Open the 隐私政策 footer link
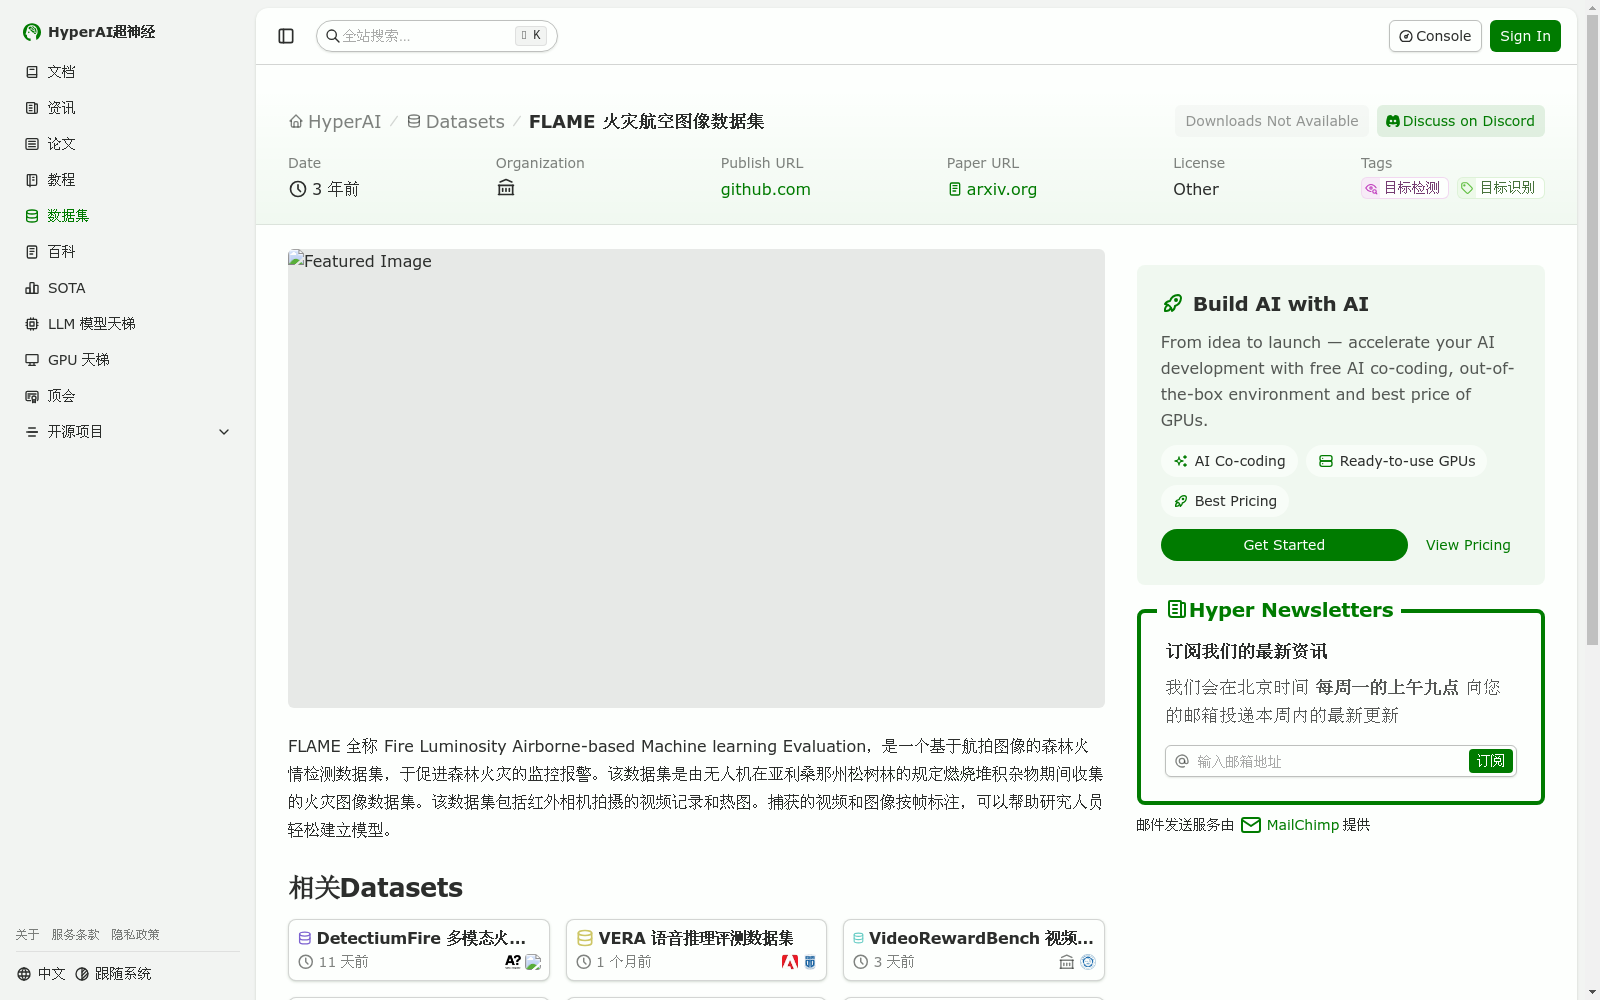 click(135, 935)
